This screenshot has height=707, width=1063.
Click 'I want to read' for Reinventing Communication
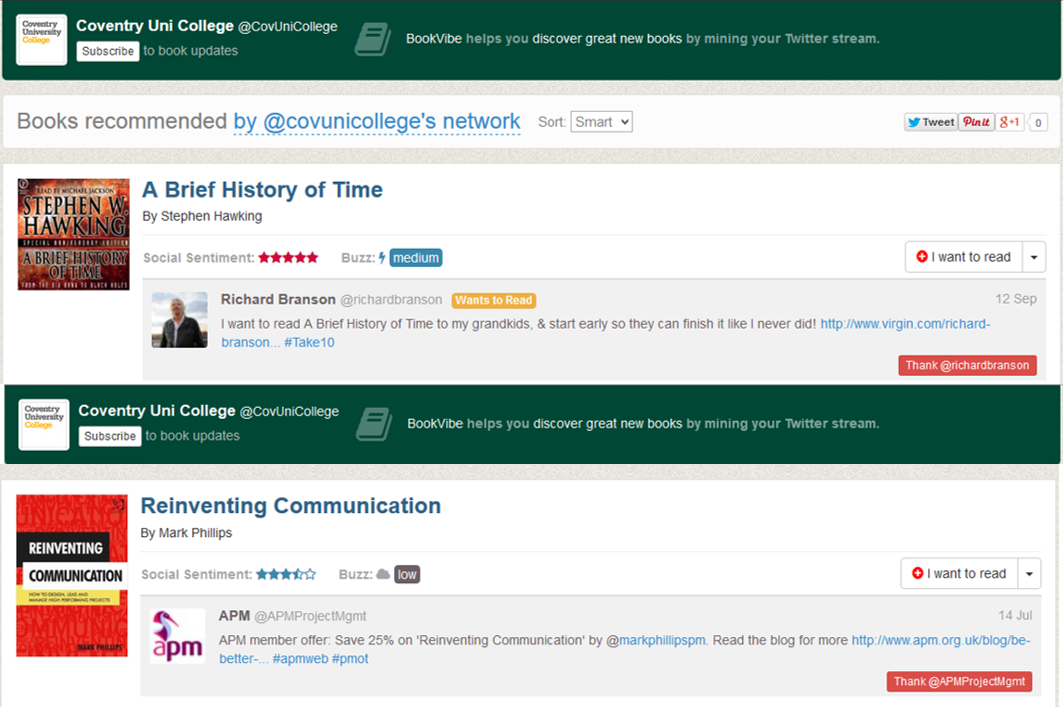(x=959, y=574)
